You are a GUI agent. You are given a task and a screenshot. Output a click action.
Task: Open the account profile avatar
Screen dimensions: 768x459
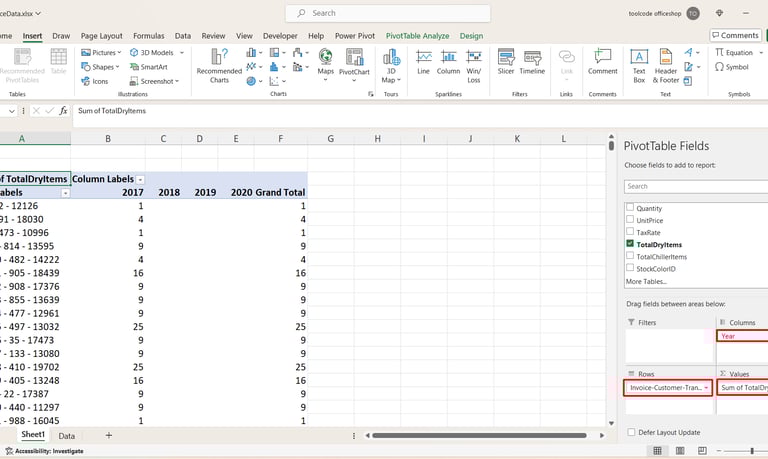[693, 14]
